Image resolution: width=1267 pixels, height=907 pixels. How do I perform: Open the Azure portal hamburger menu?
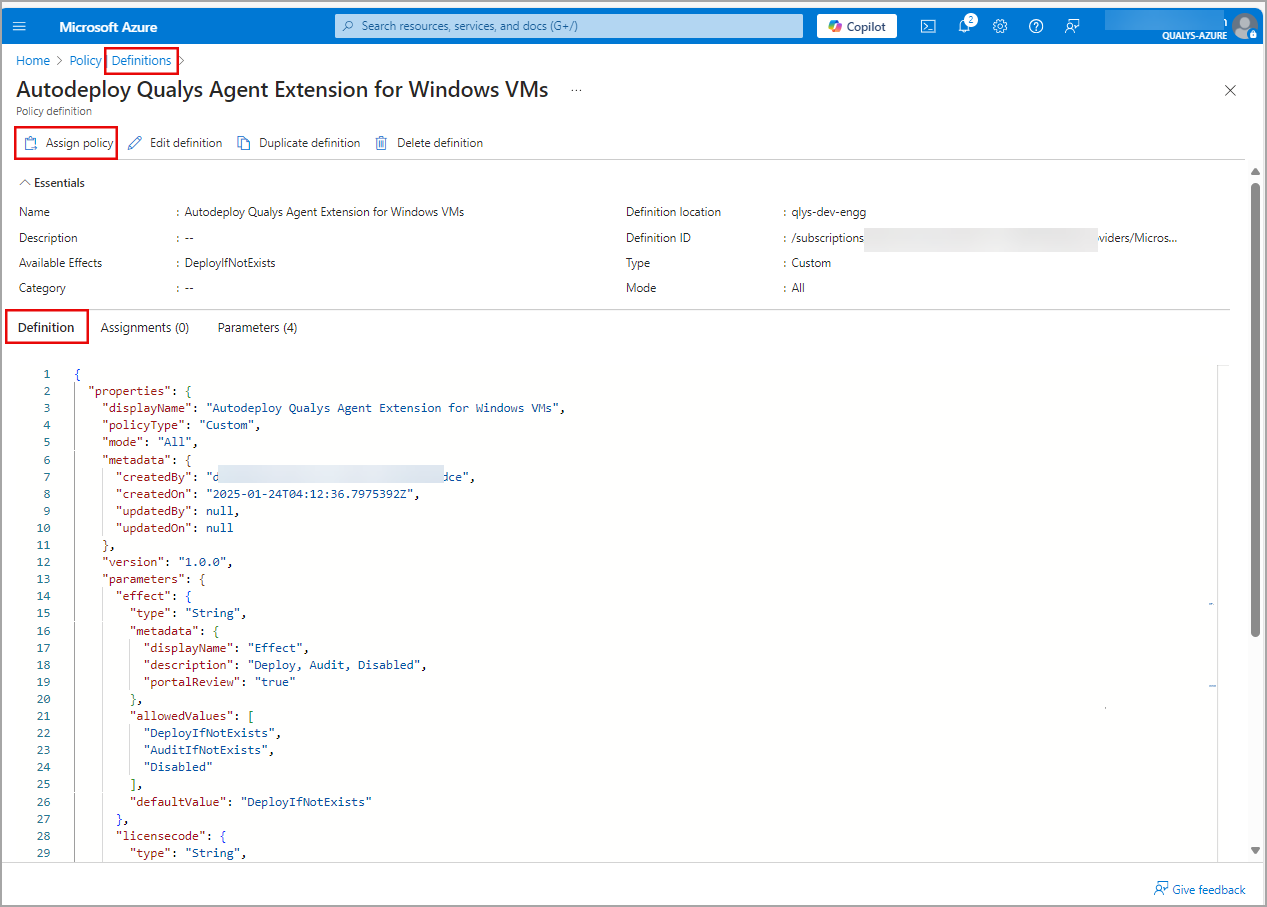[x=19, y=26]
